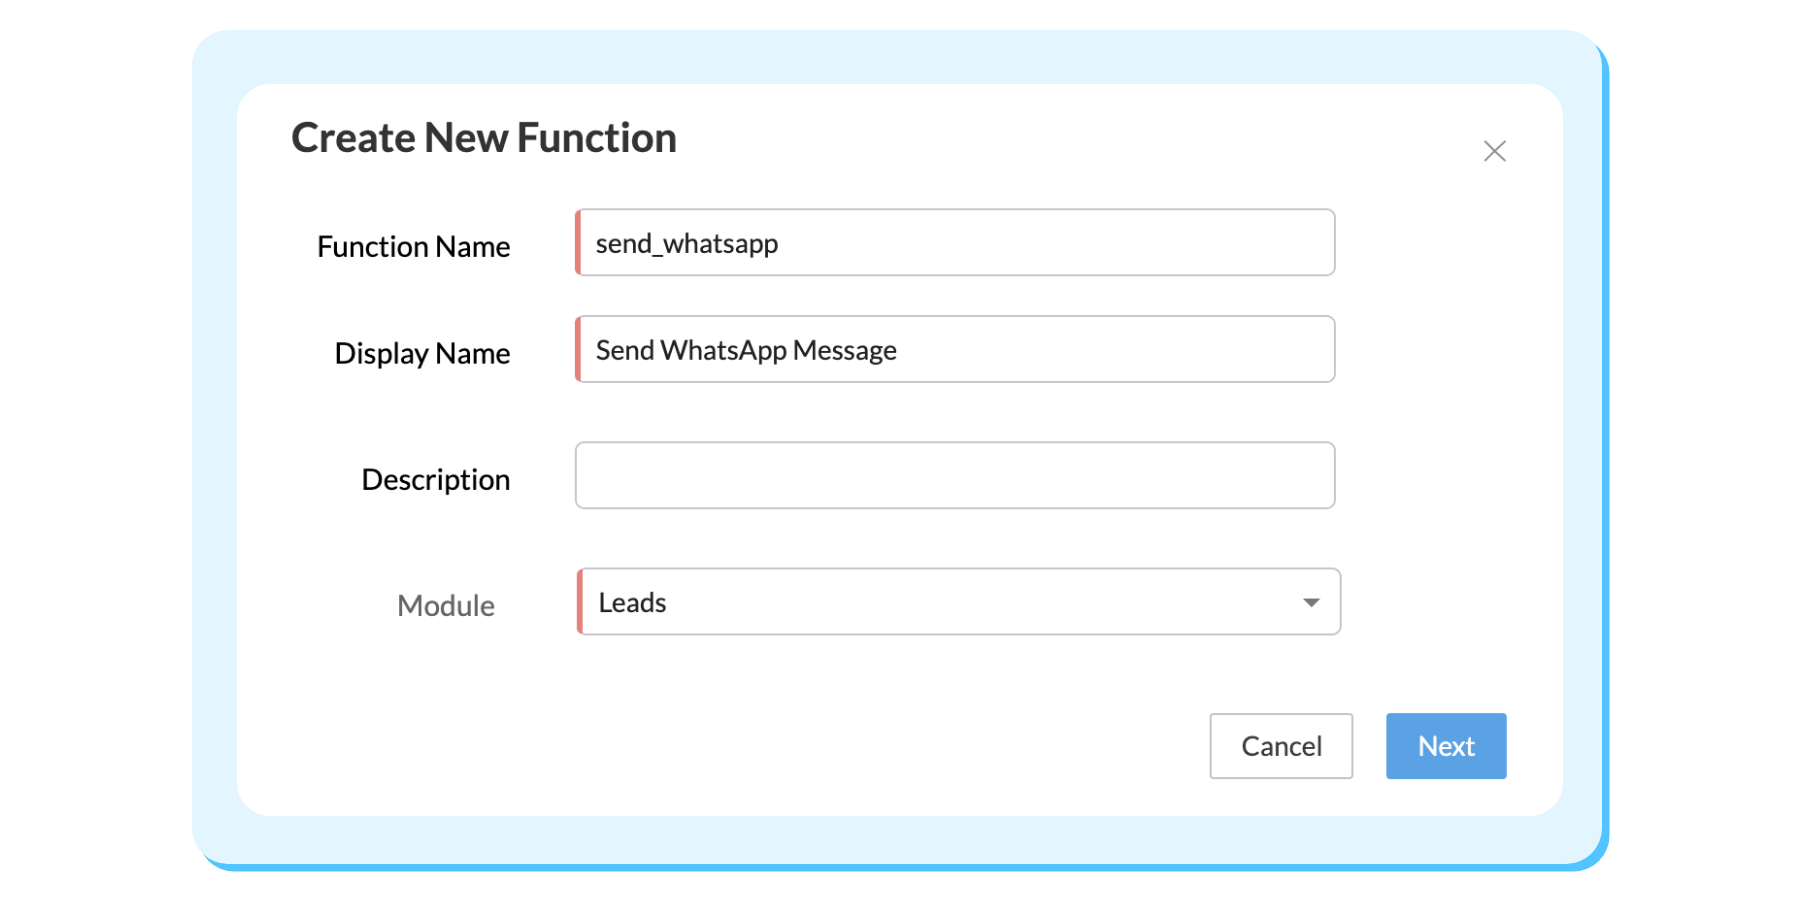Click the Display Name label

422,353
